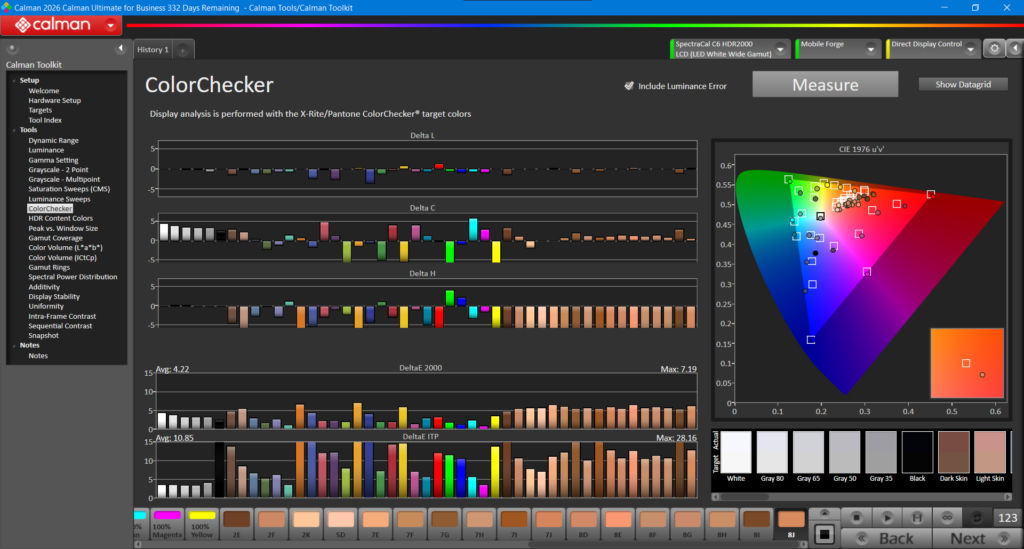The width and height of the screenshot is (1024, 549).
Task: Open the dropdown arrow beside the Calman logo
Action: [110, 25]
